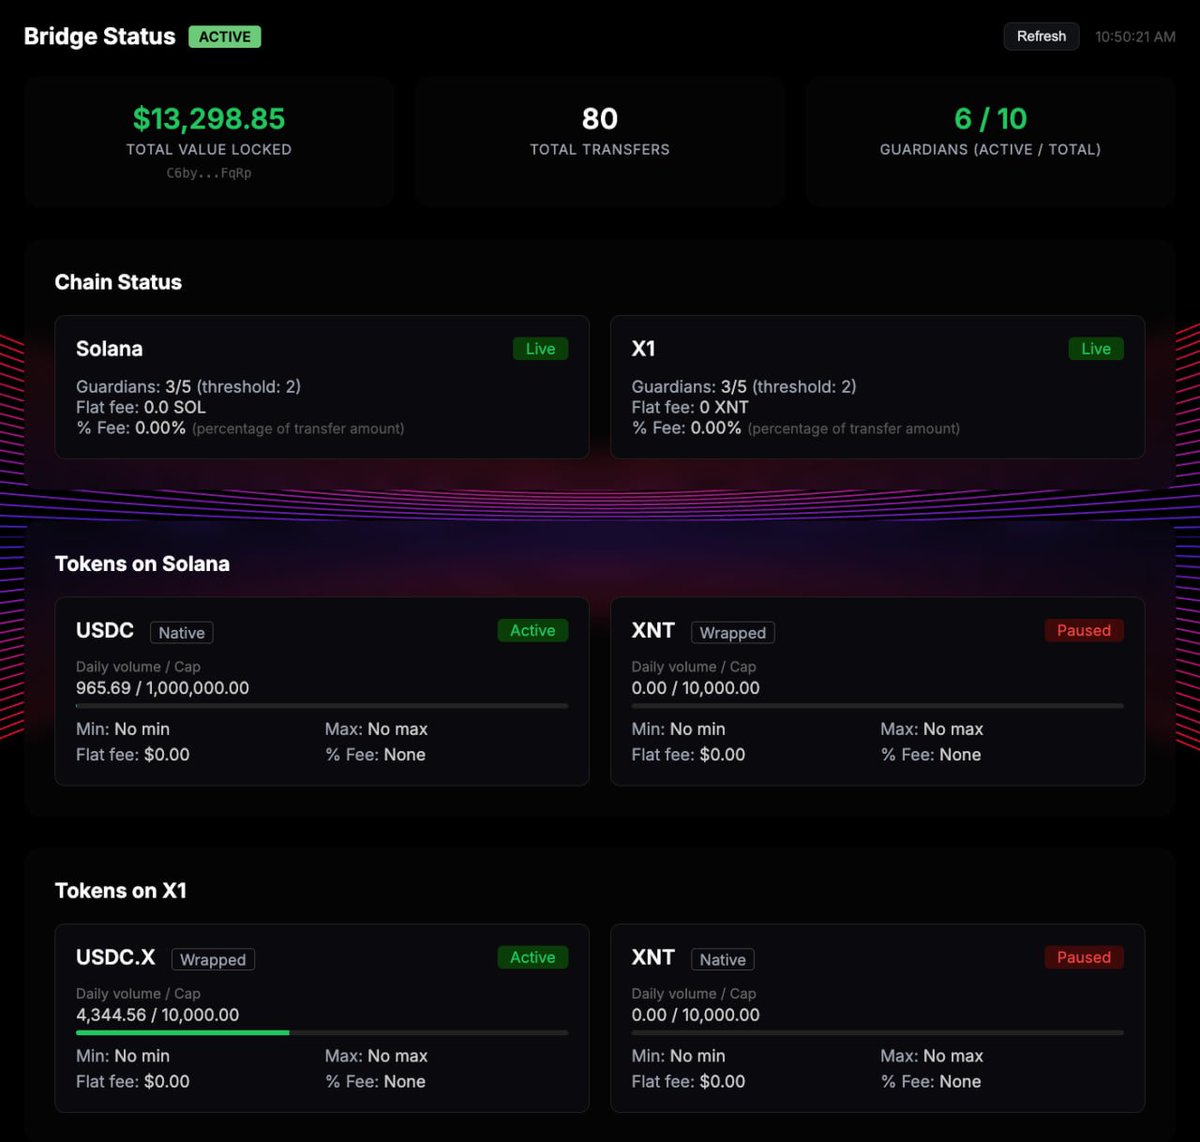1200x1142 pixels.
Task: Select the Solana chain name
Action: point(109,349)
